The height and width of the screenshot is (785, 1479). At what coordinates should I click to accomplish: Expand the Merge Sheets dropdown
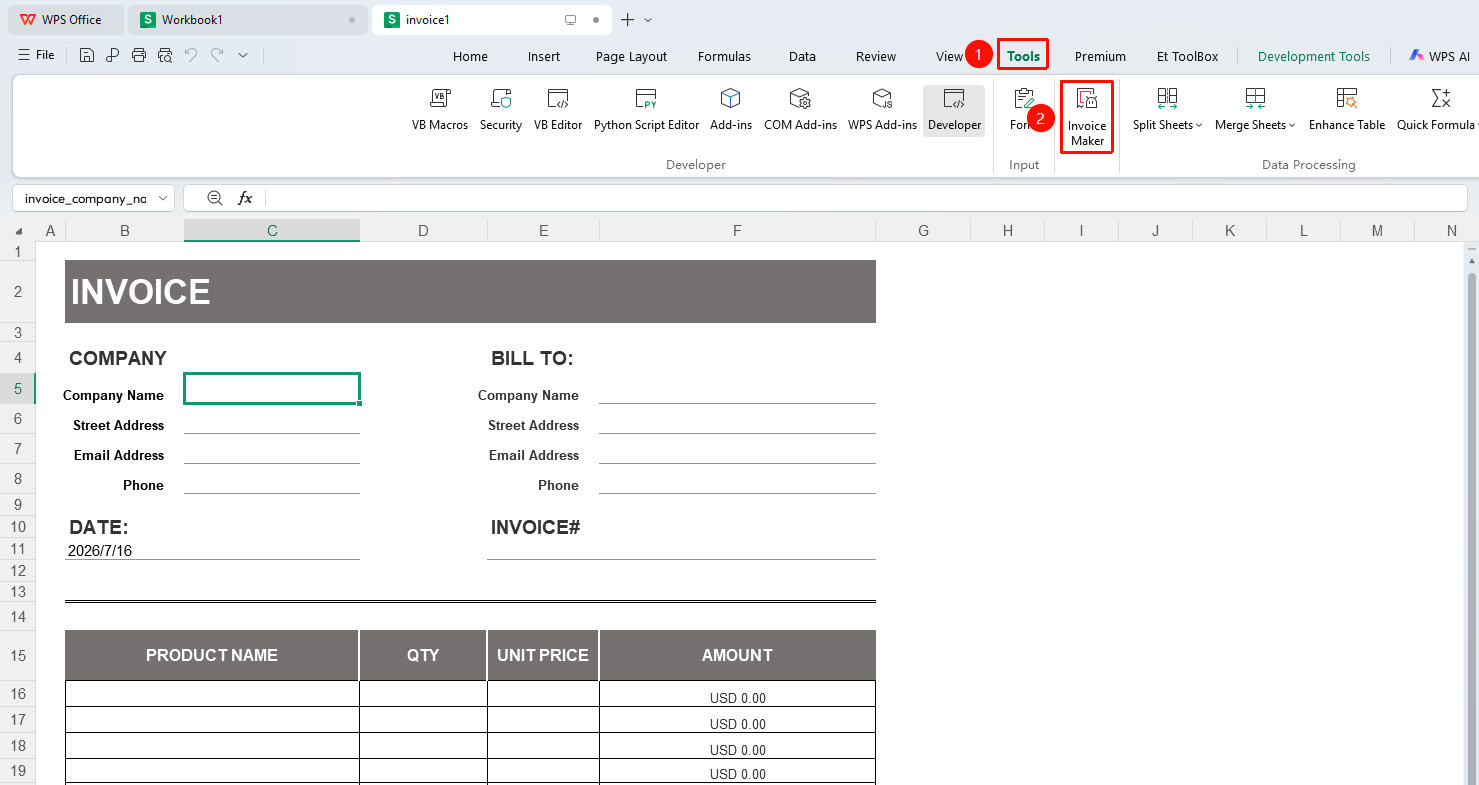[1255, 110]
